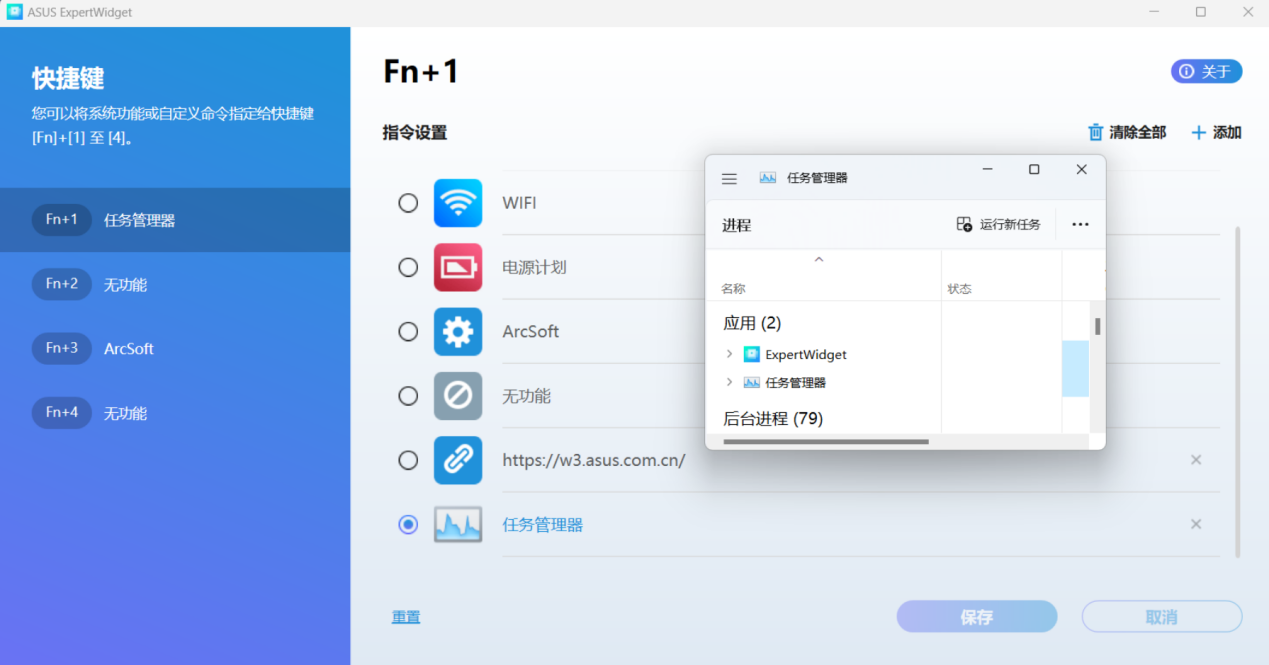Click the 任务管理器 graph icon in list

[458, 524]
